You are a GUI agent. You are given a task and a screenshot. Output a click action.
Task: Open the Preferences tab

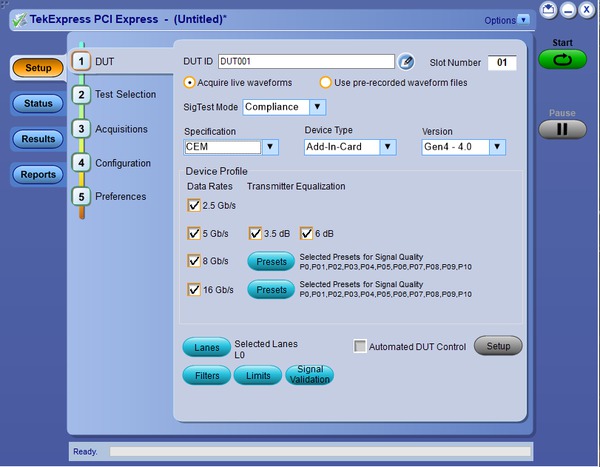tap(121, 196)
